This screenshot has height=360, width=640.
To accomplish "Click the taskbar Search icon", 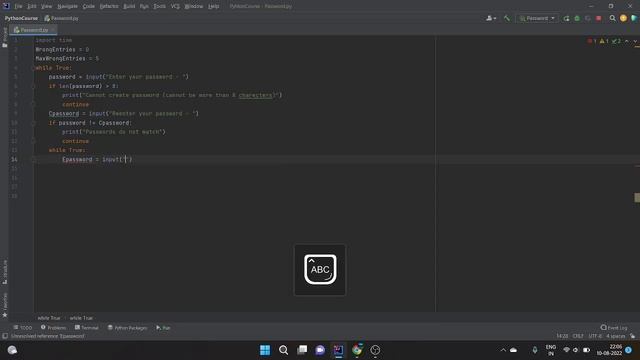I will [283, 350].
